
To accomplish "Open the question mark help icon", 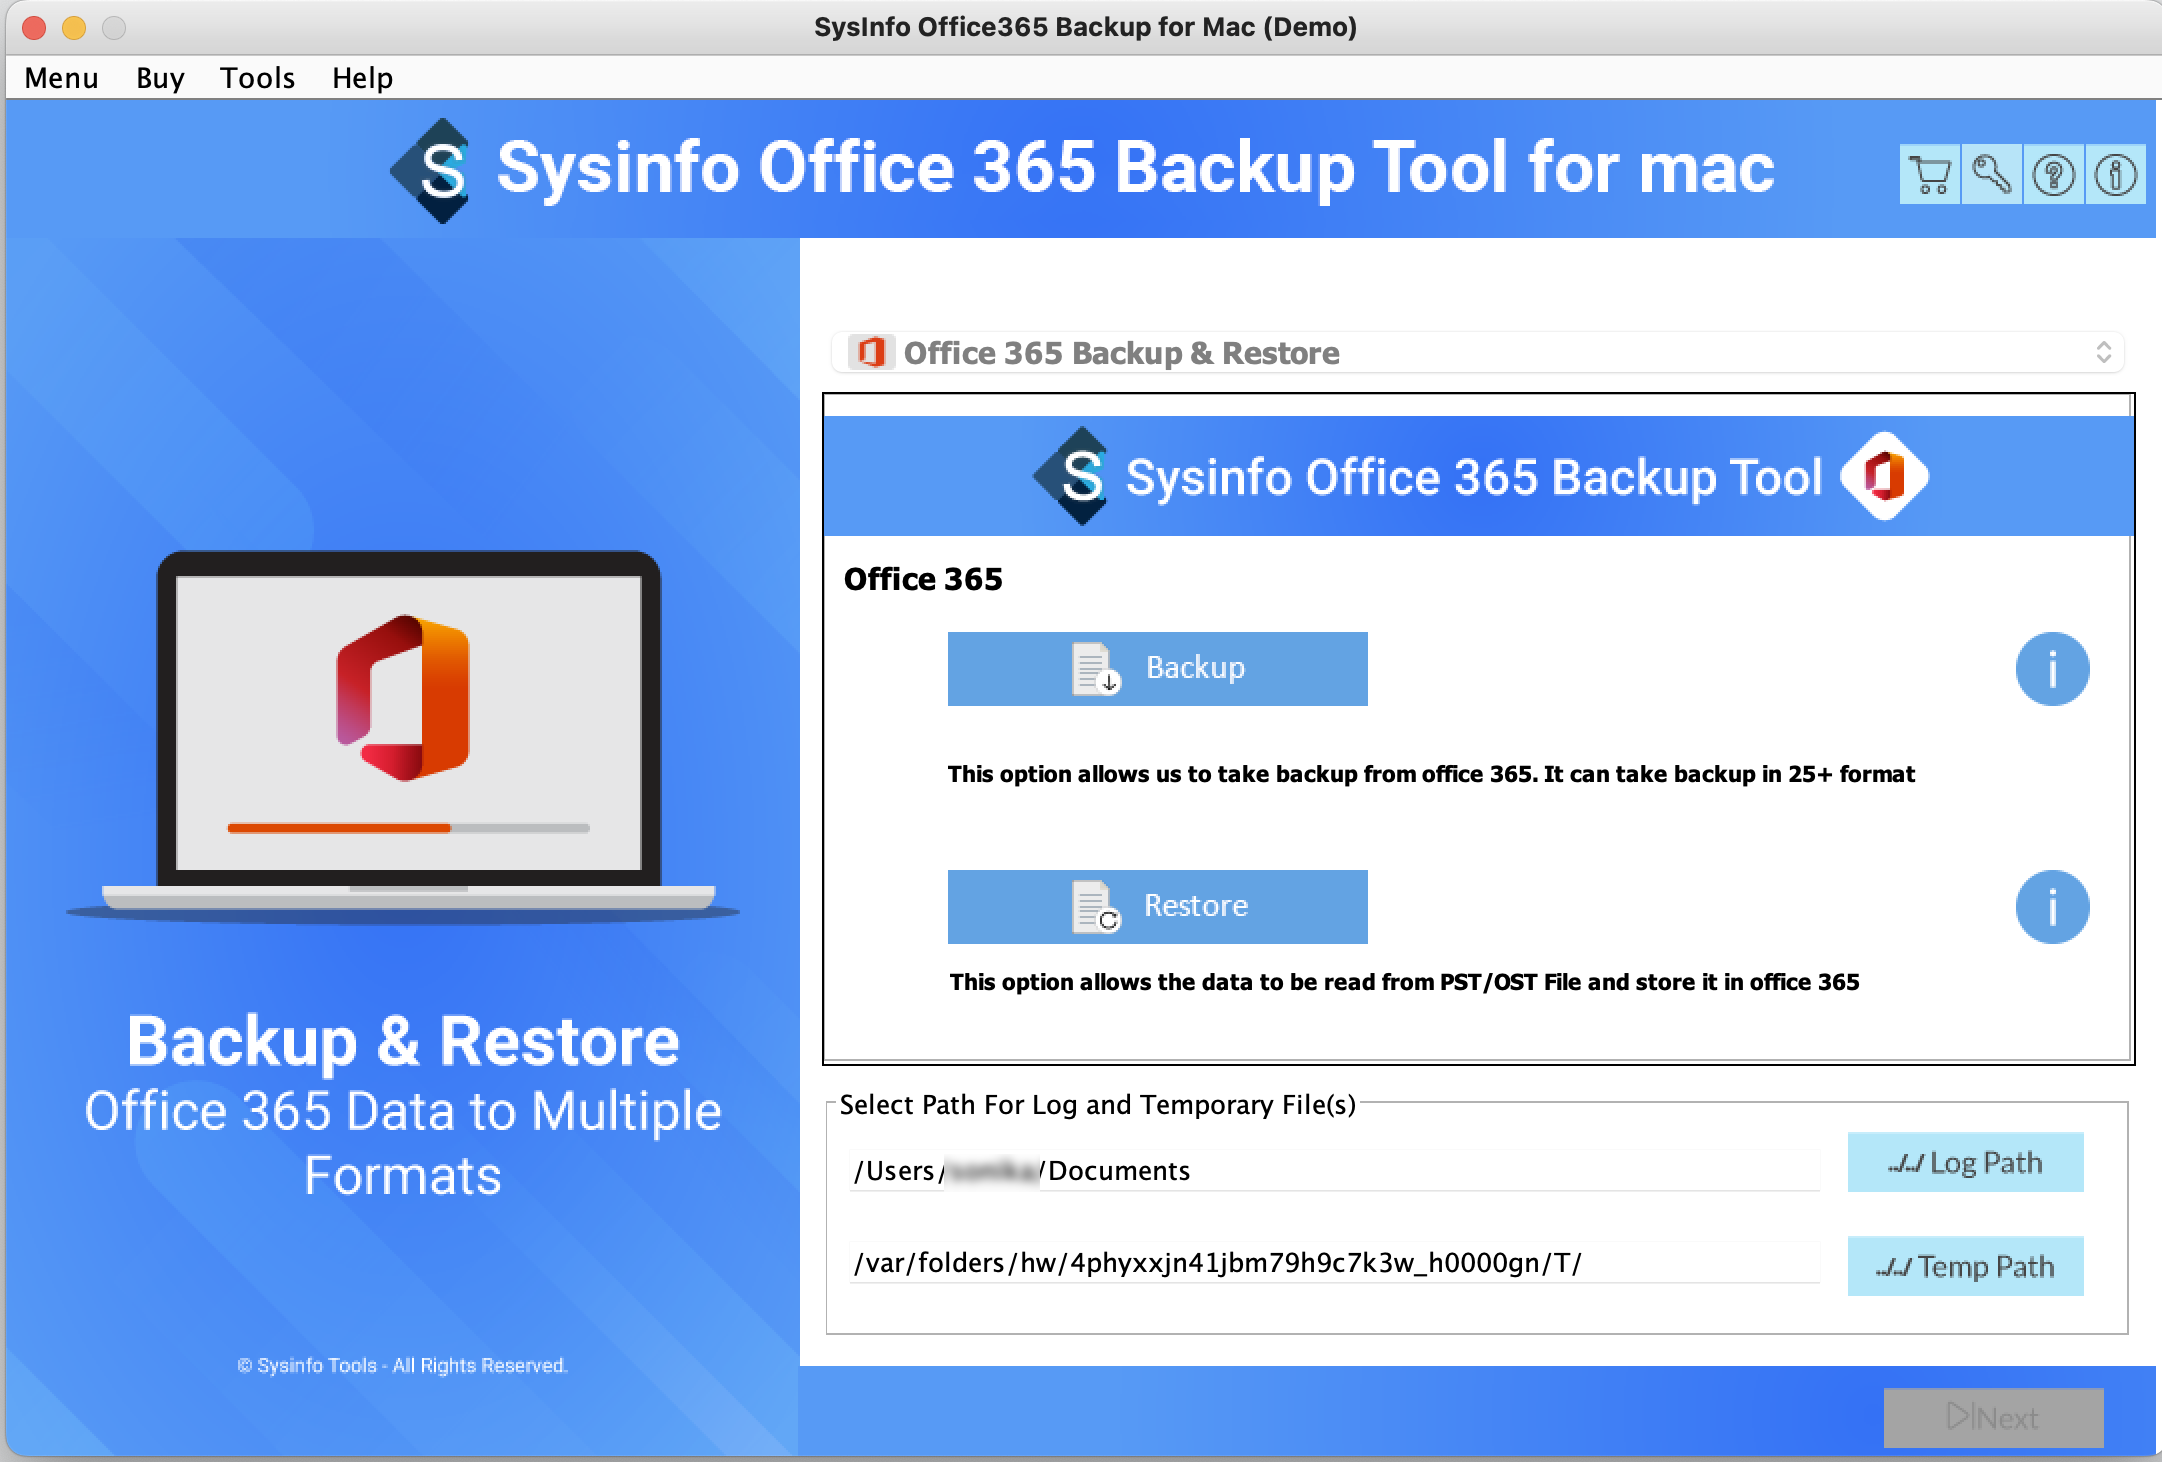I will pyautogui.click(x=2053, y=175).
